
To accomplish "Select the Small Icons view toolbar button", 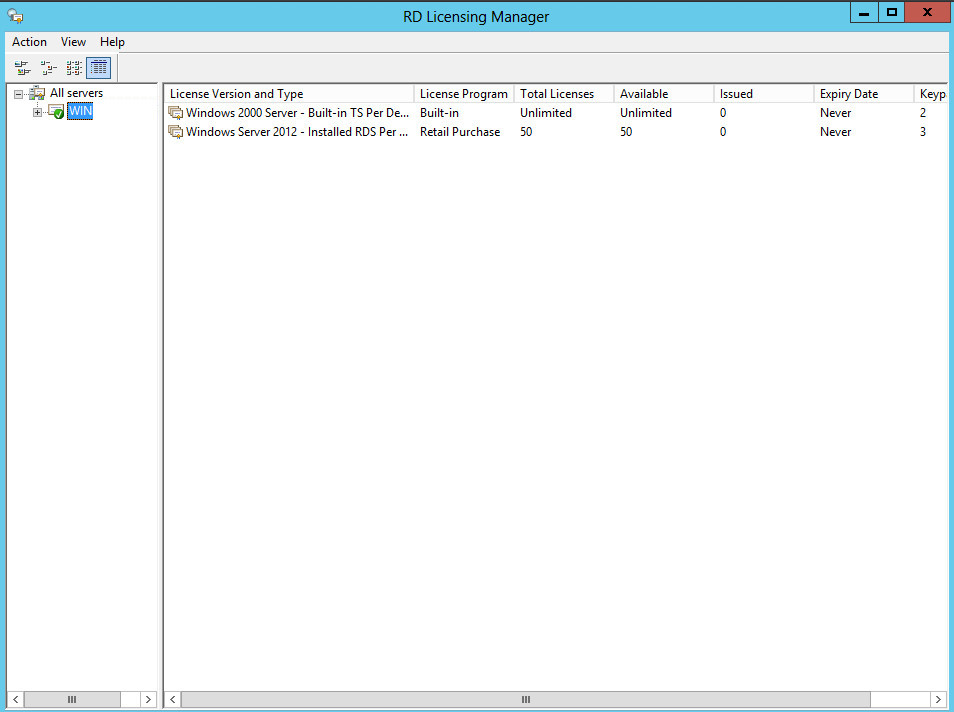I will (48, 68).
